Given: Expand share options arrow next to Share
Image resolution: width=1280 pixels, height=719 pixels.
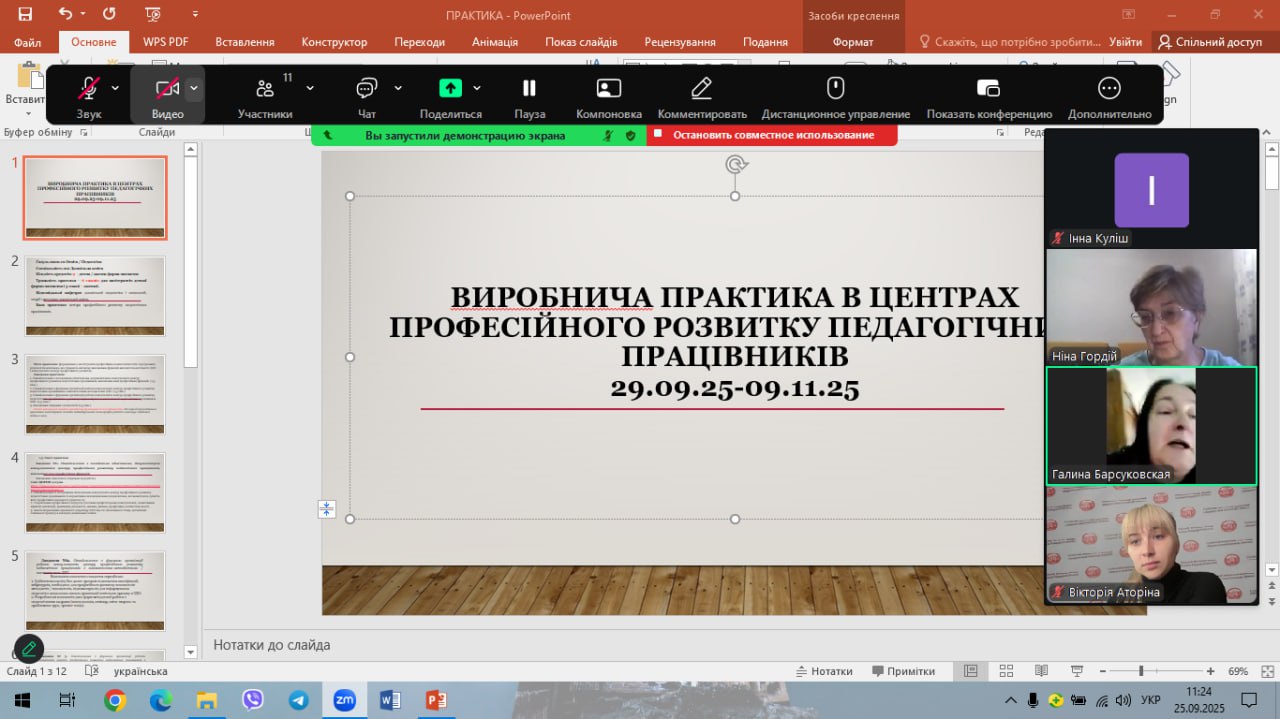Looking at the screenshot, I should pos(477,88).
